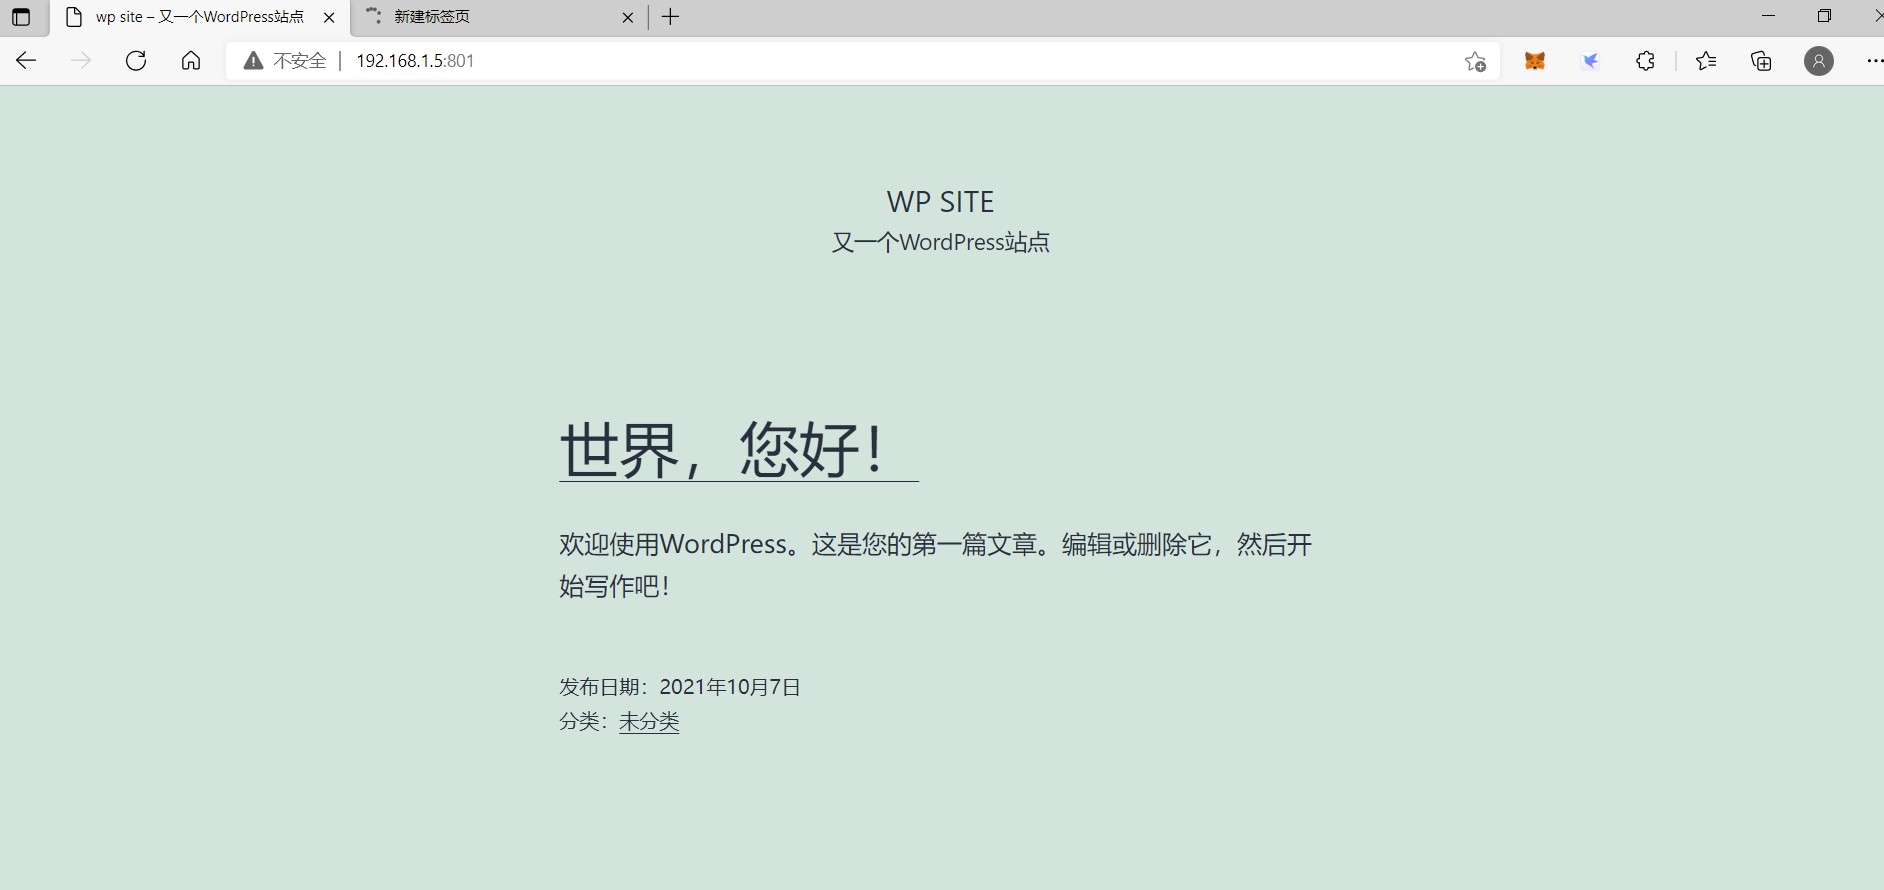Add this page to favorites star icon

click(1475, 61)
